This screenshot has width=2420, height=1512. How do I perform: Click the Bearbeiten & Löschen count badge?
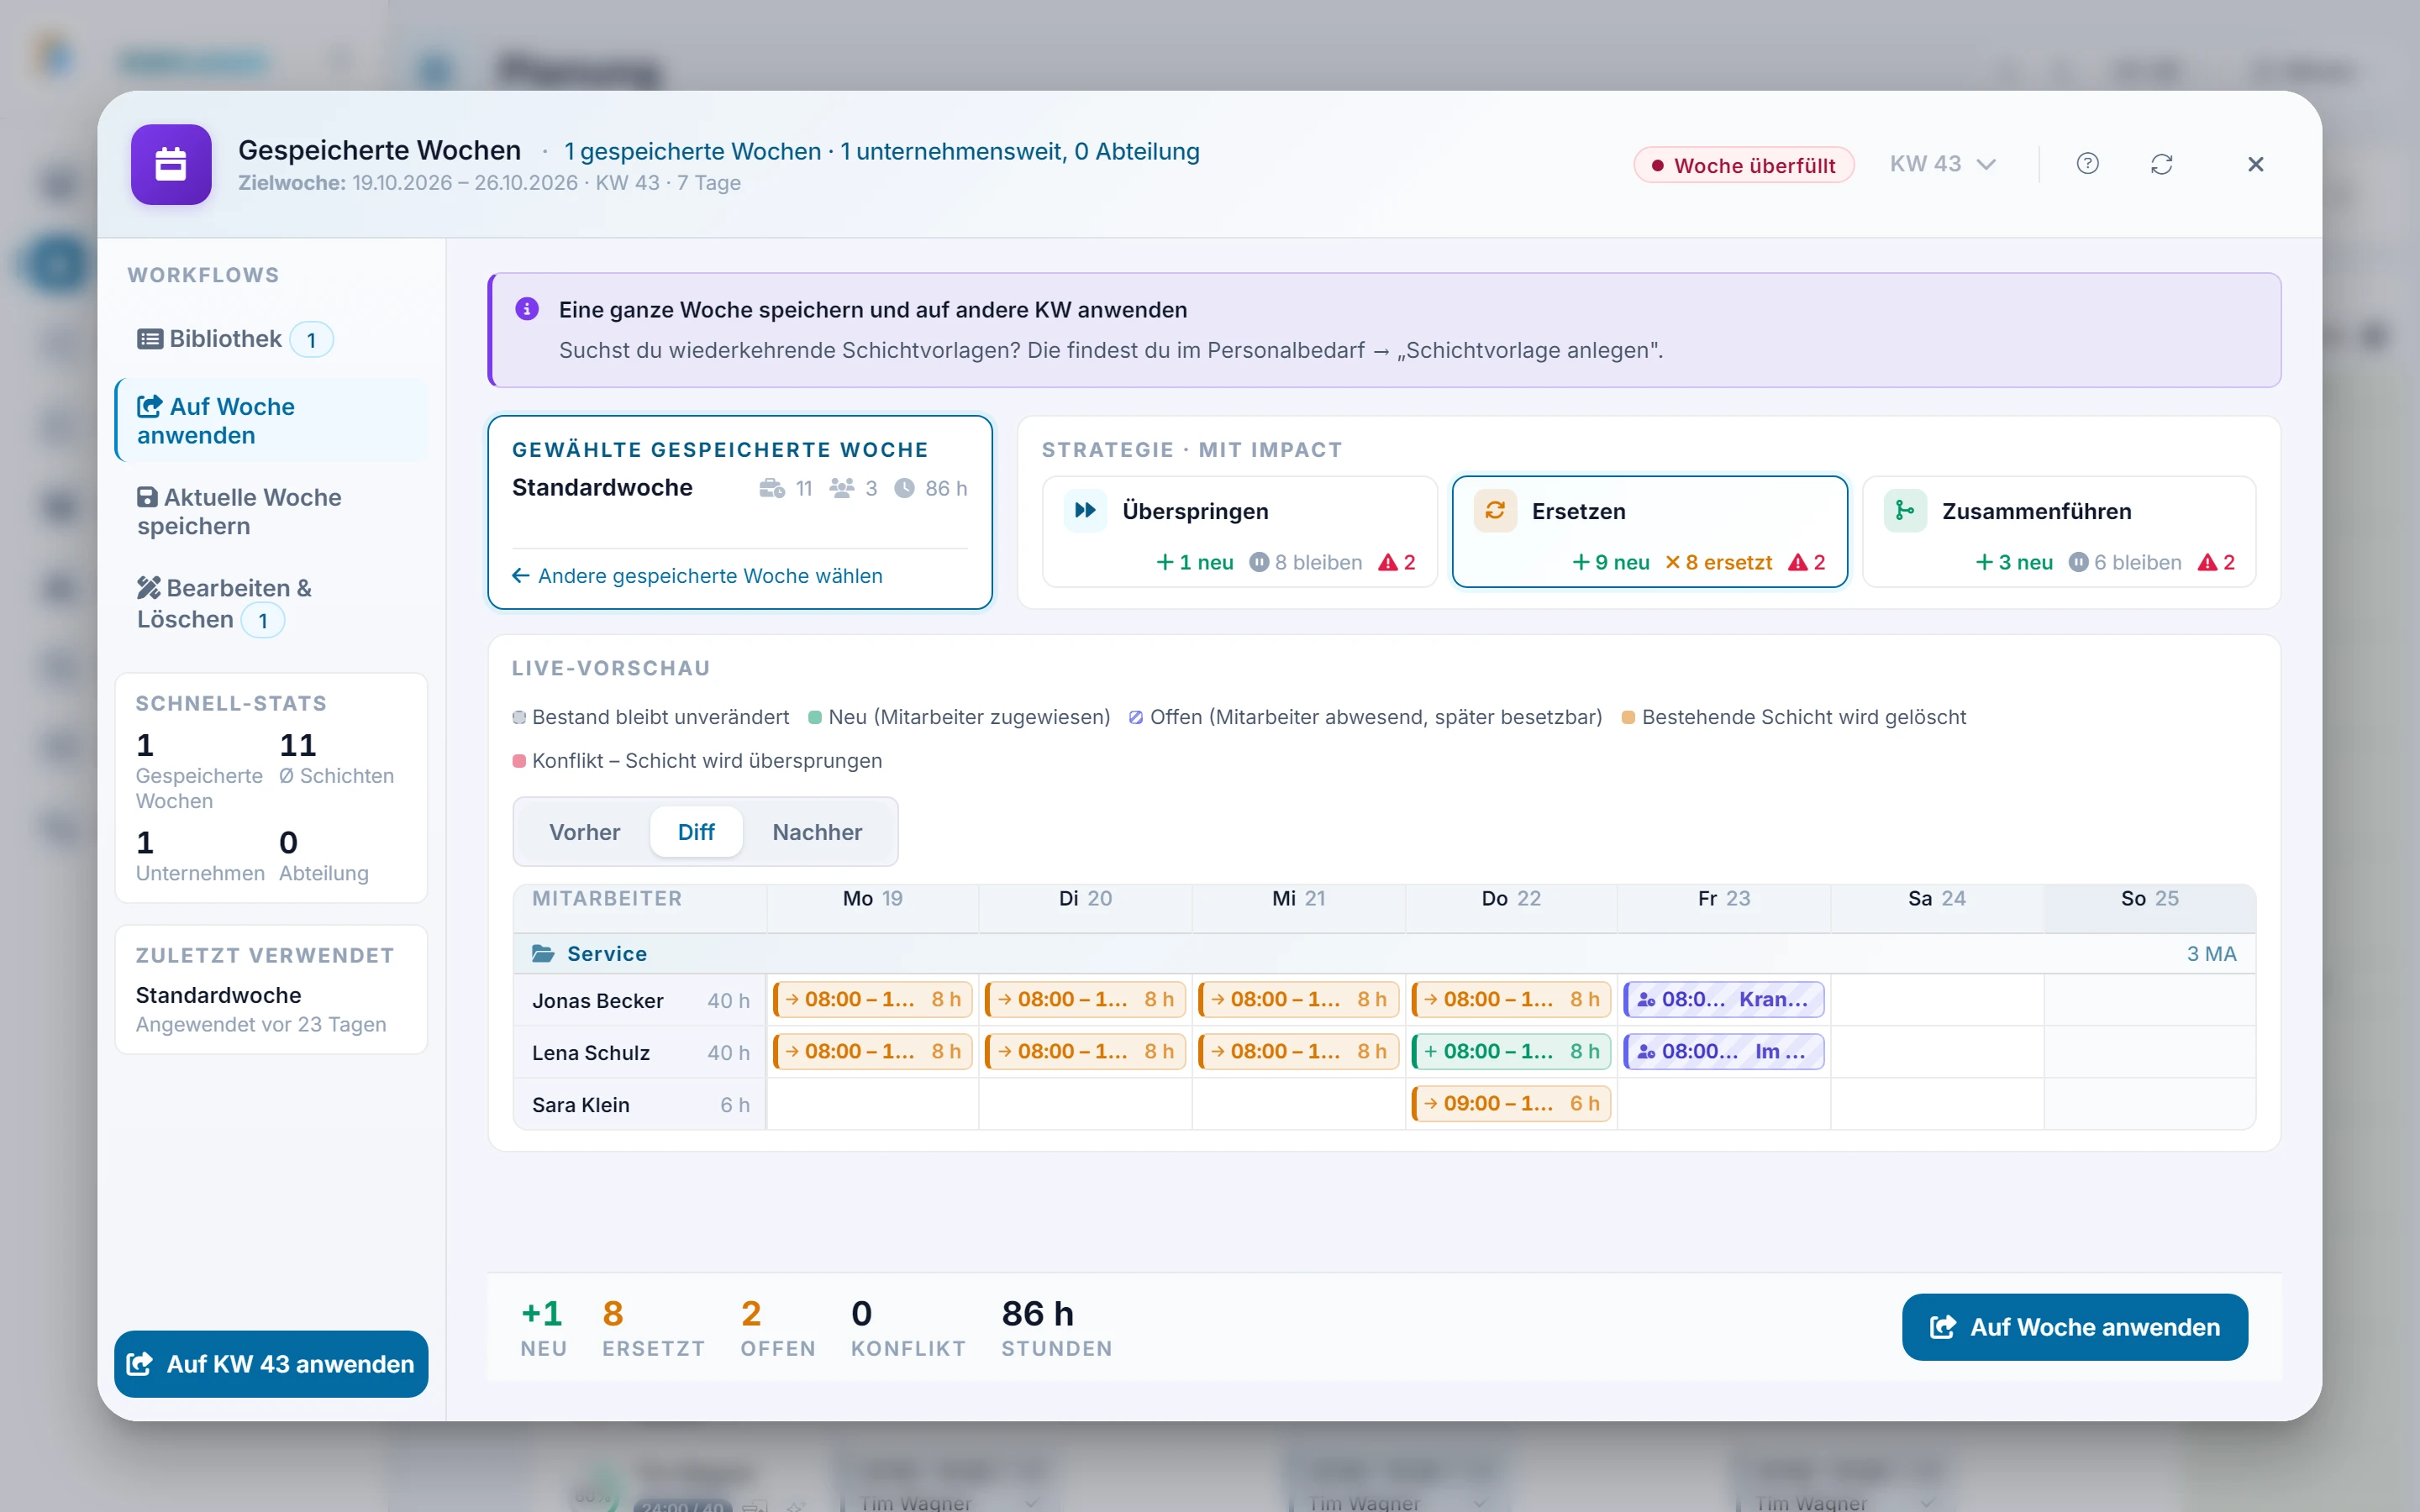263,620
